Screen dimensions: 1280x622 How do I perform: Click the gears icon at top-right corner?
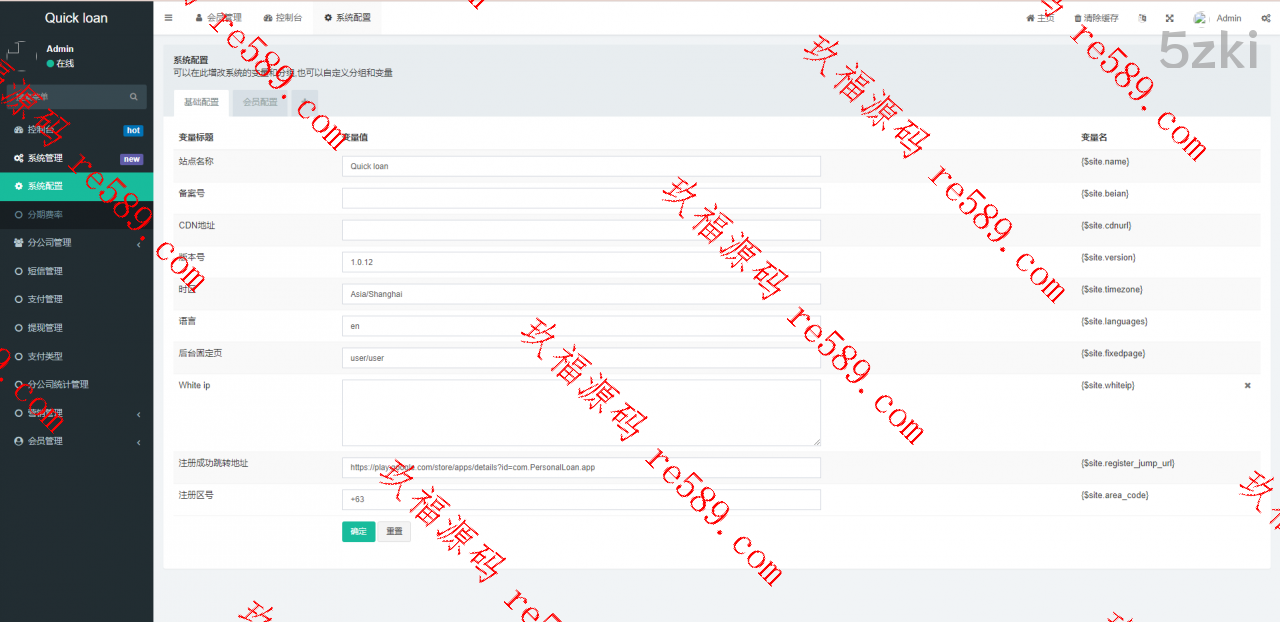coord(1266,18)
